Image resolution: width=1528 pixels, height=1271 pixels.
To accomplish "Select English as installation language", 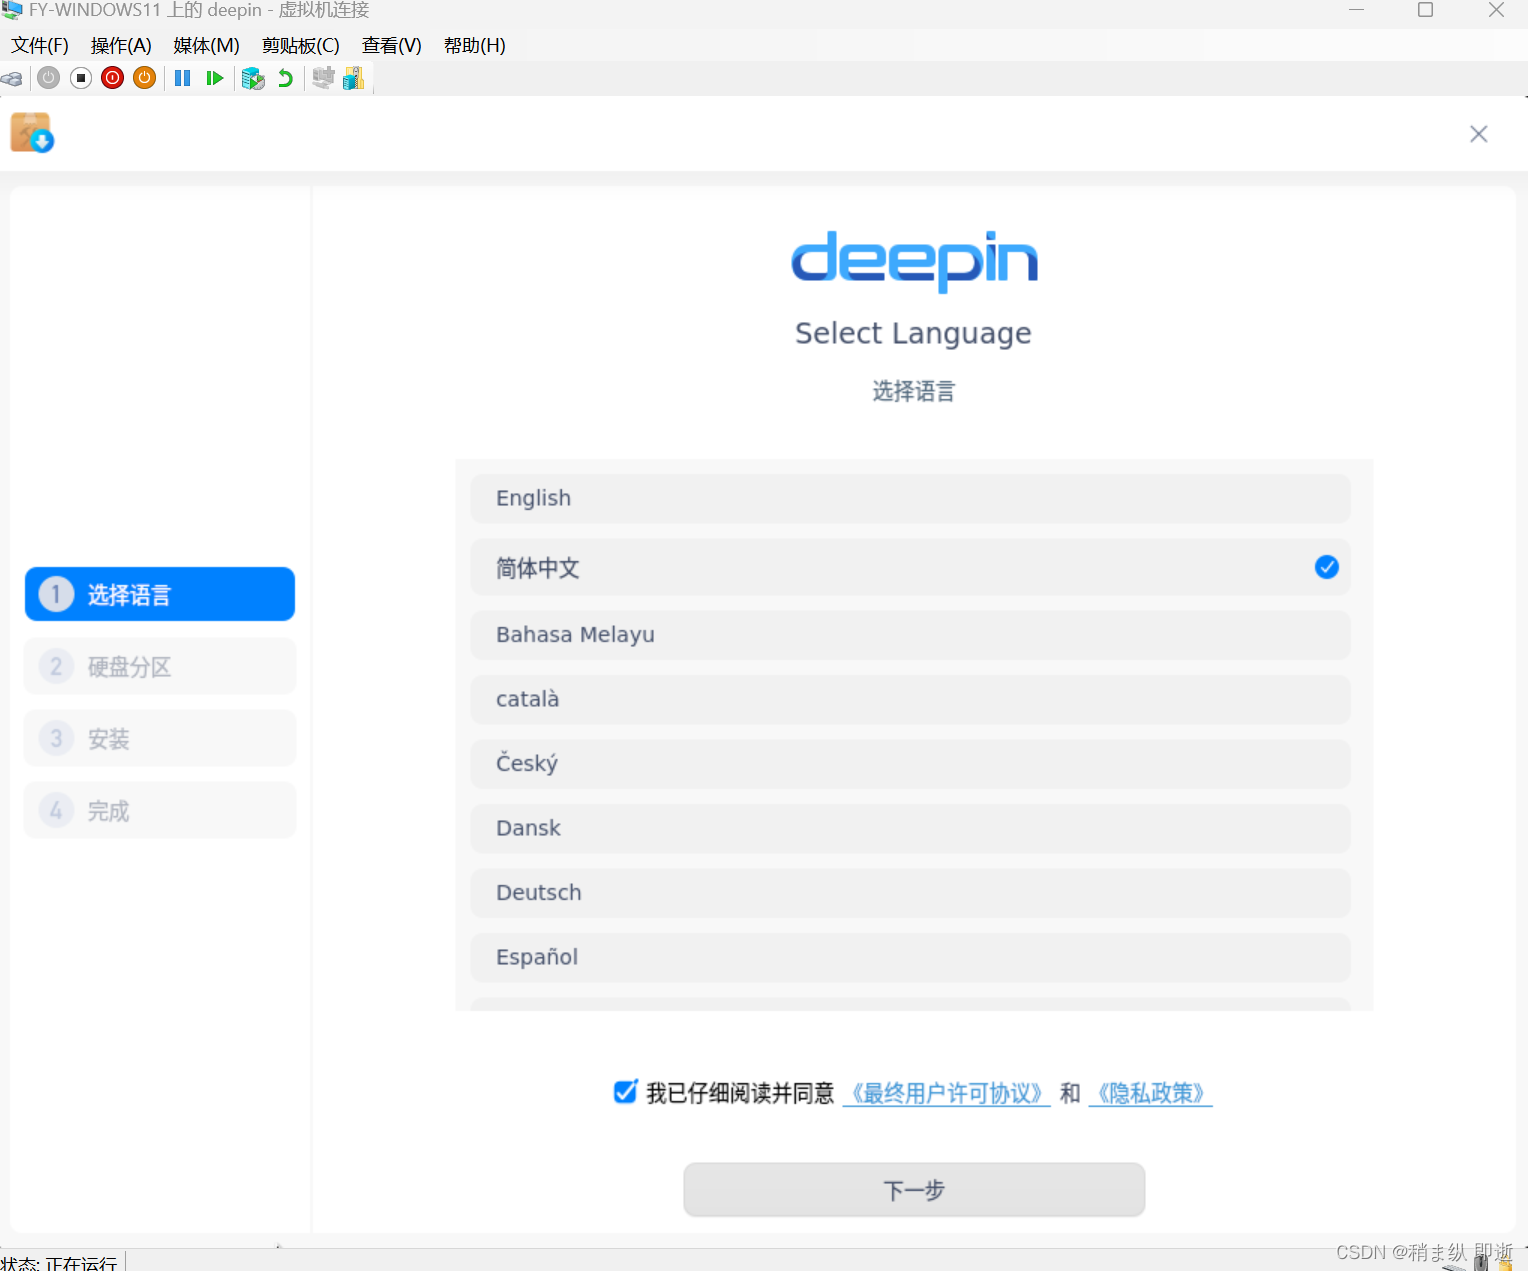I will tap(910, 498).
